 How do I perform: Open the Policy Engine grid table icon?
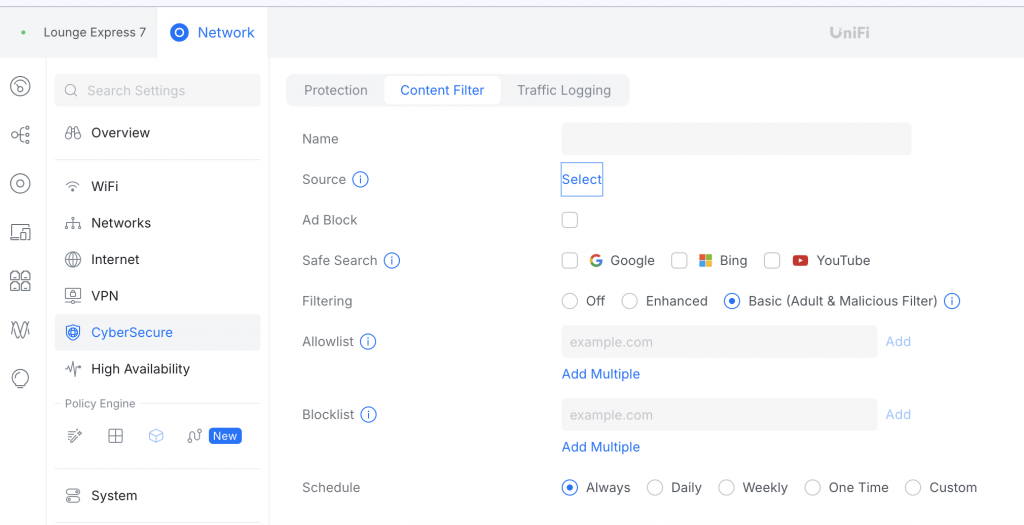click(116, 436)
